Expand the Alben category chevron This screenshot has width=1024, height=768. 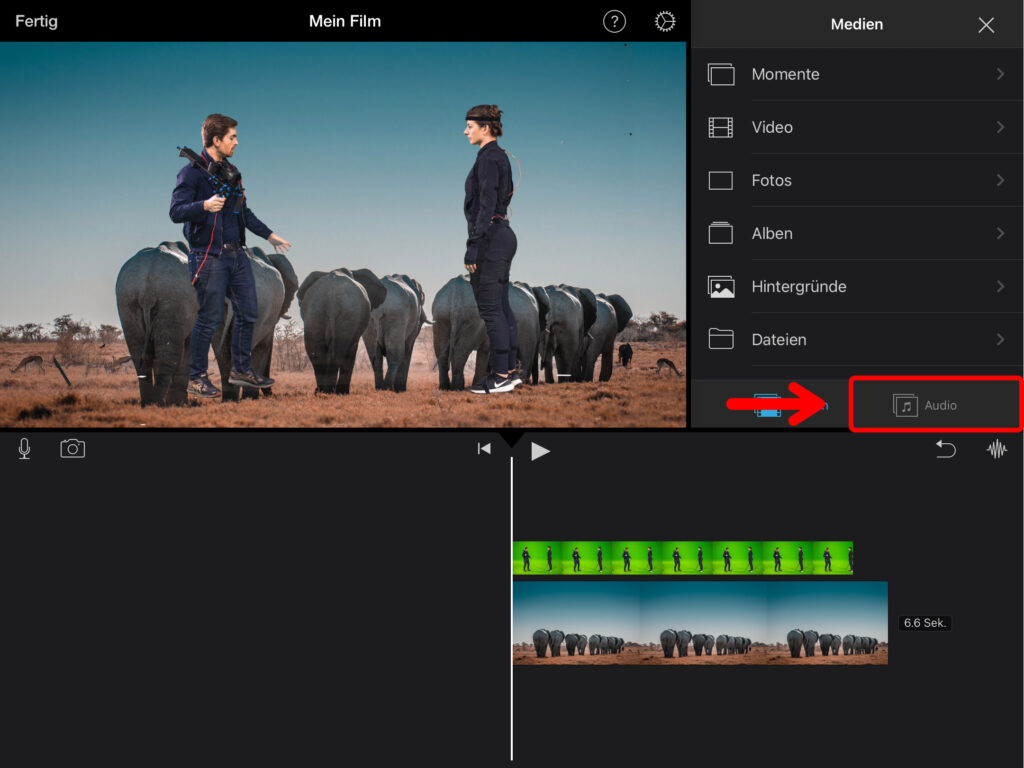pyautogui.click(x=1000, y=233)
